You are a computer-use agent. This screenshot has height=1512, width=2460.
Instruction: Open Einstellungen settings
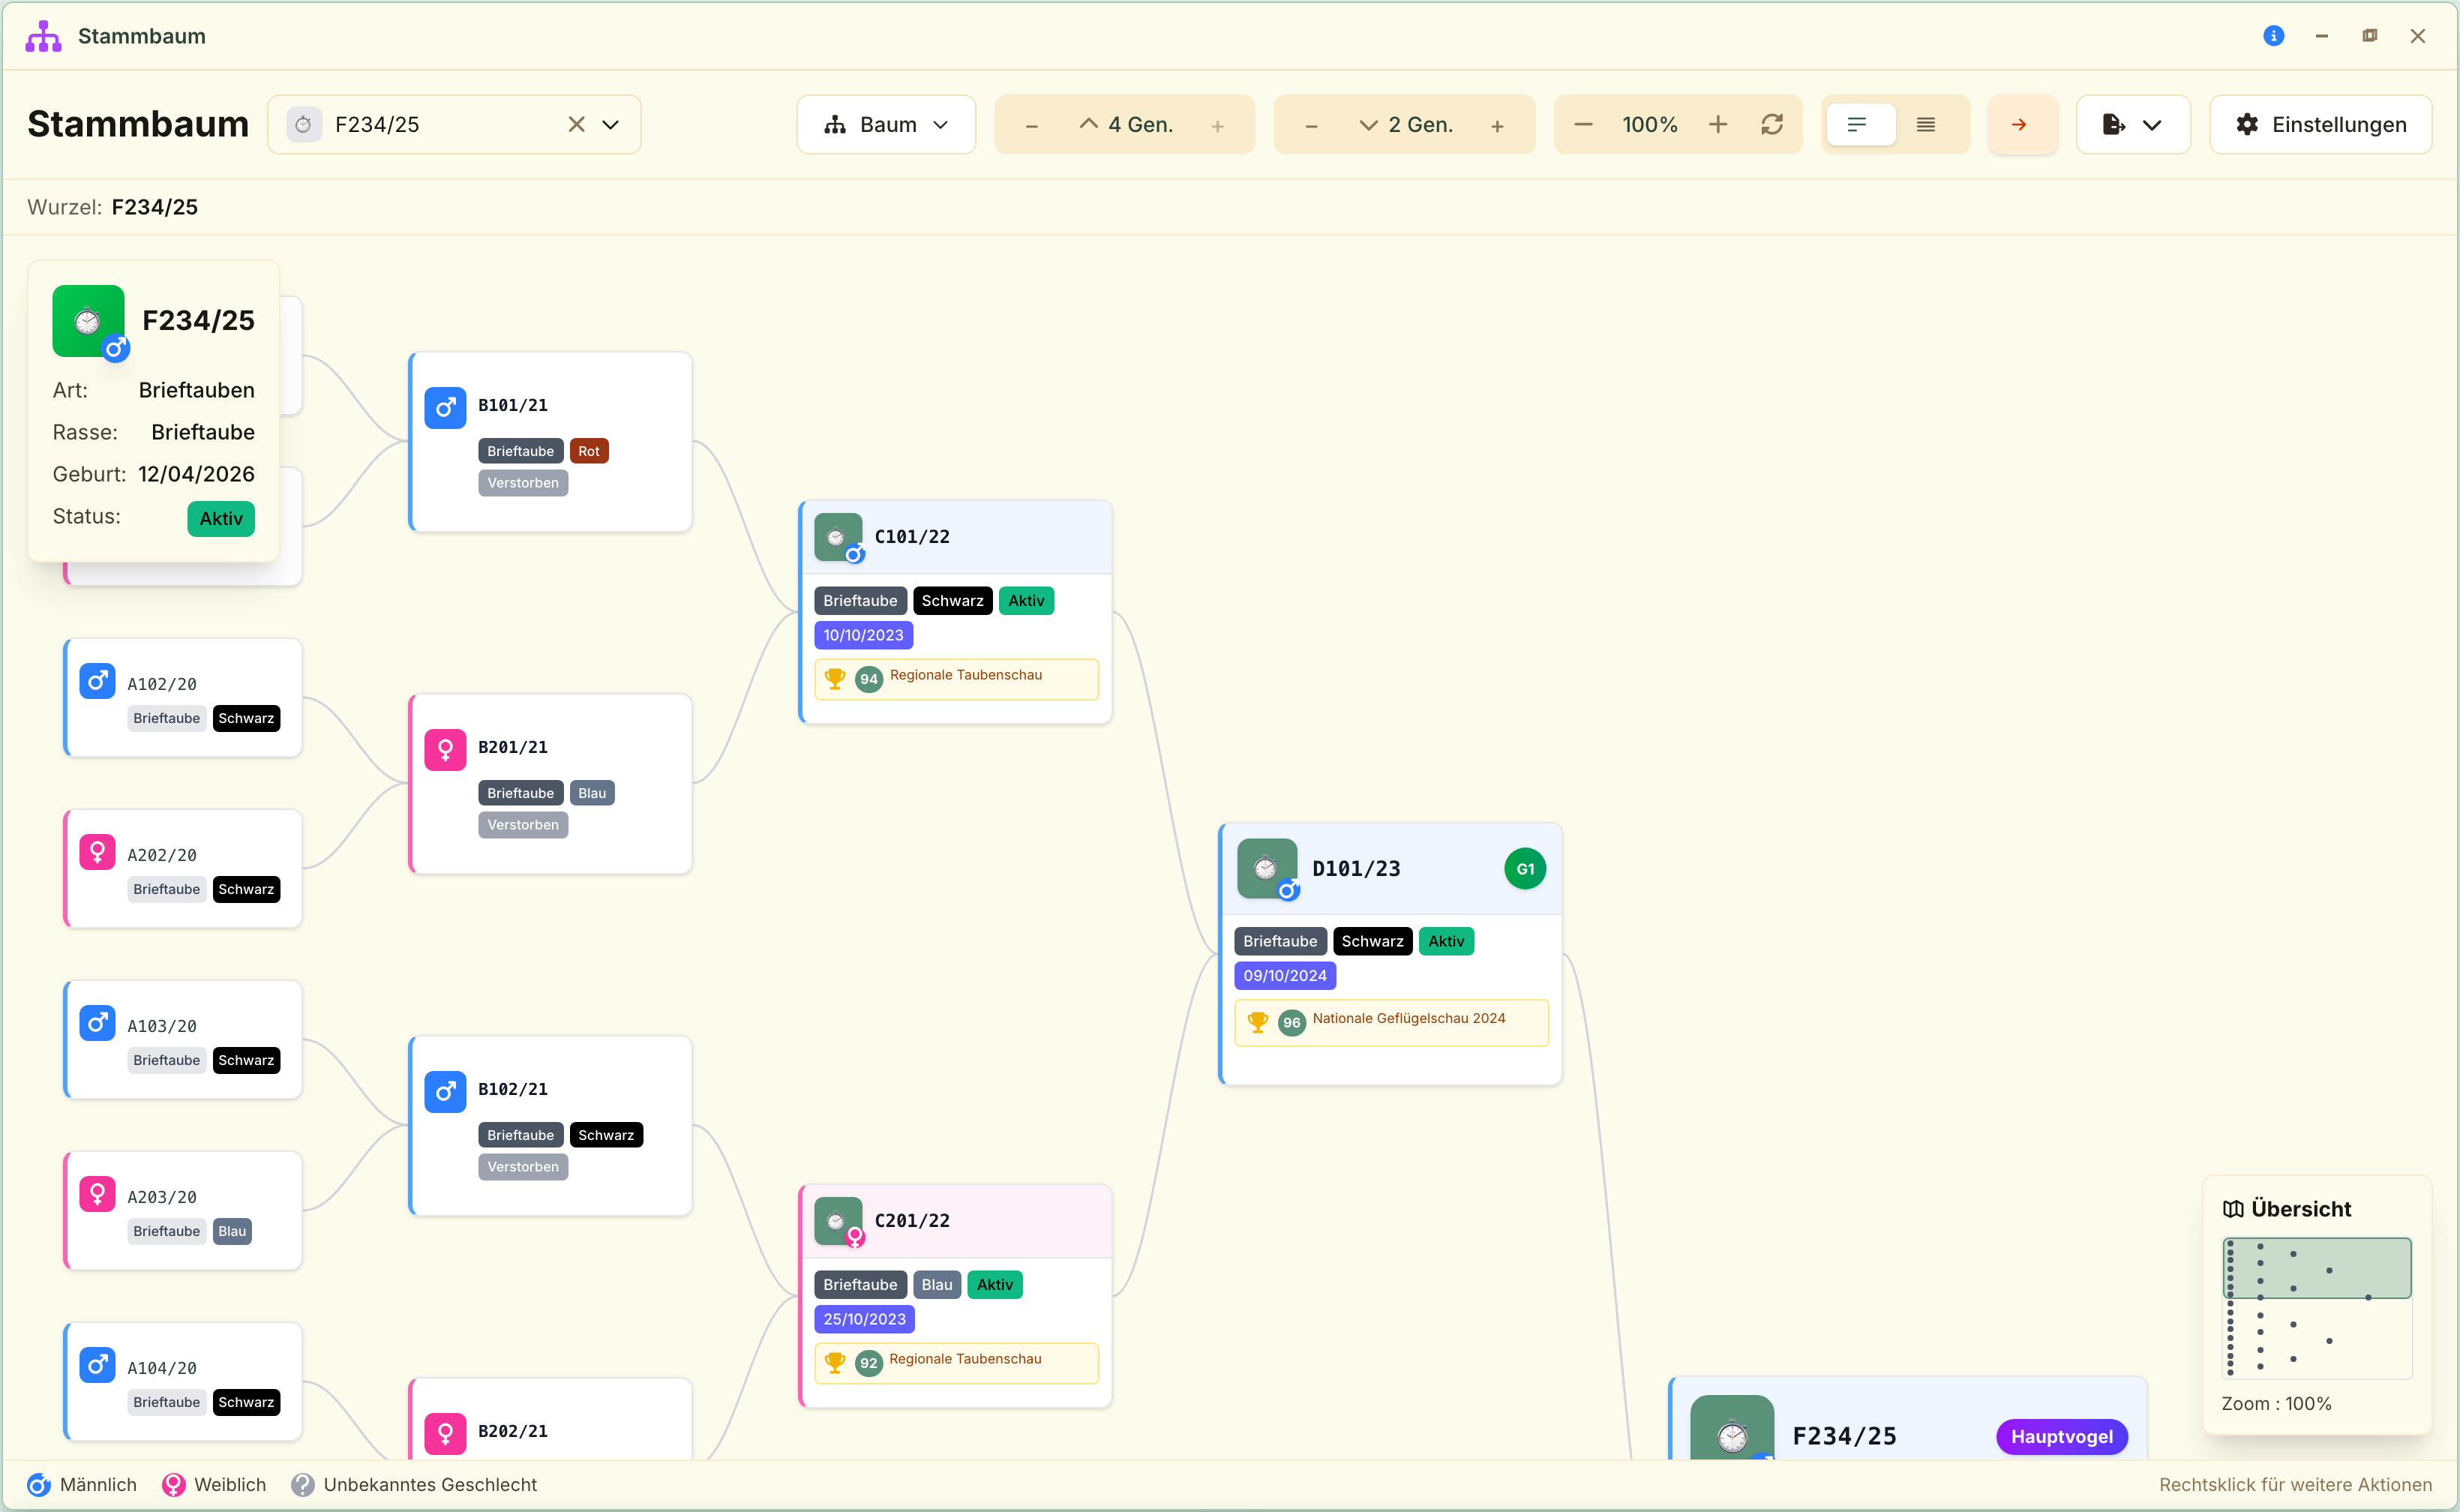point(2320,124)
